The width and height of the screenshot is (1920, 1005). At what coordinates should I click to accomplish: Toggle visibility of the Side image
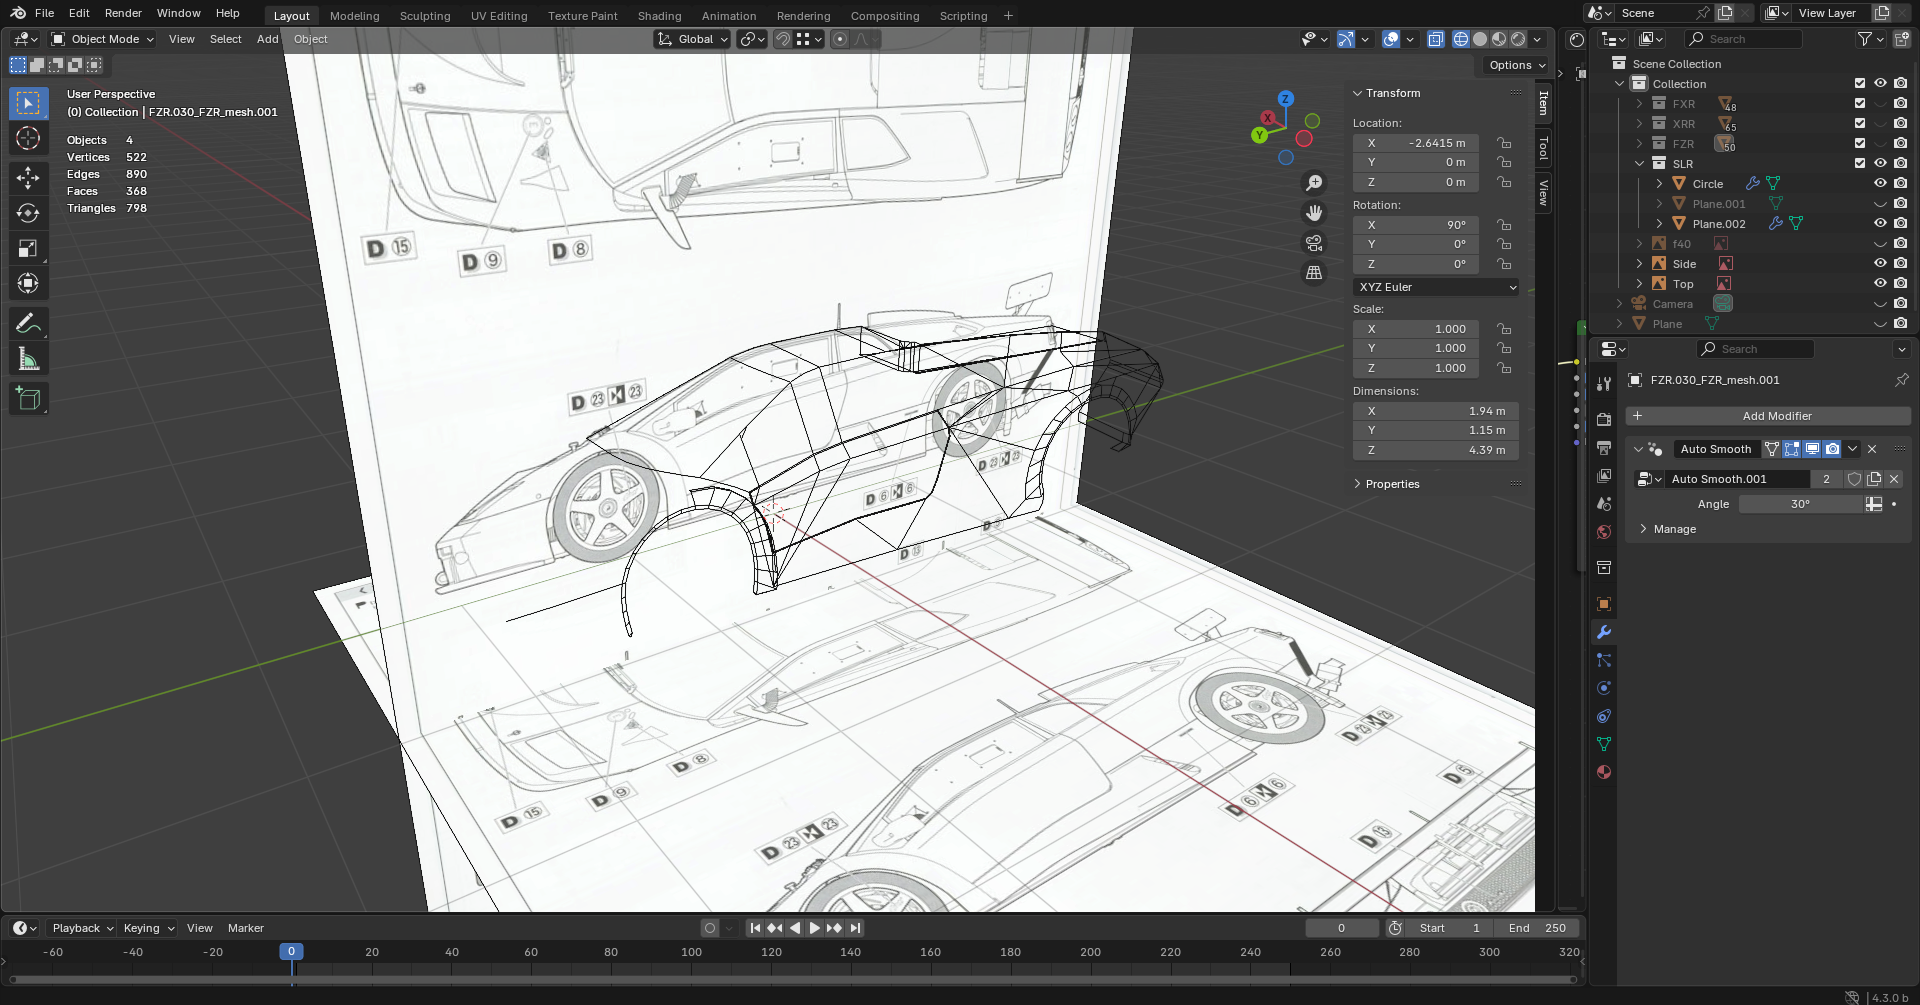click(x=1880, y=264)
